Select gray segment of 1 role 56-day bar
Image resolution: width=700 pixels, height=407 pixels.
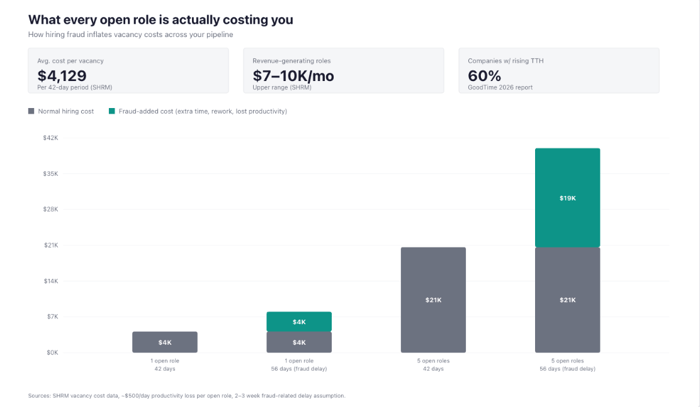point(299,342)
